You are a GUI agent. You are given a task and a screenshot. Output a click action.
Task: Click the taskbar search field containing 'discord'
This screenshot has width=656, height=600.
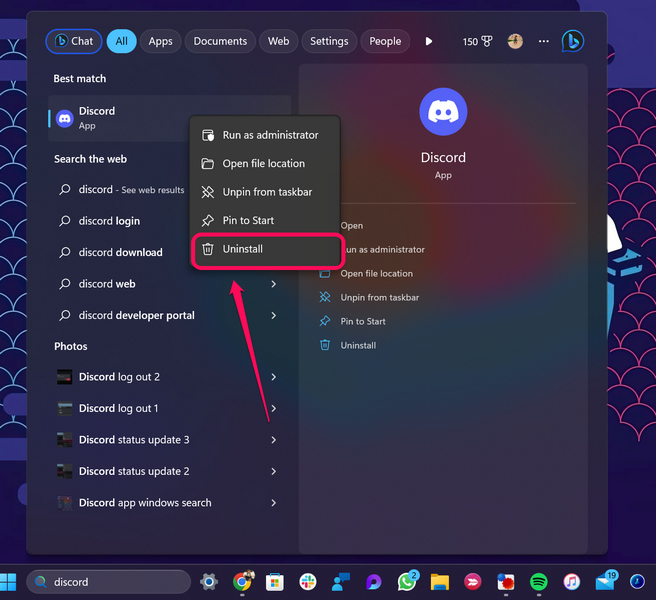[108, 582]
